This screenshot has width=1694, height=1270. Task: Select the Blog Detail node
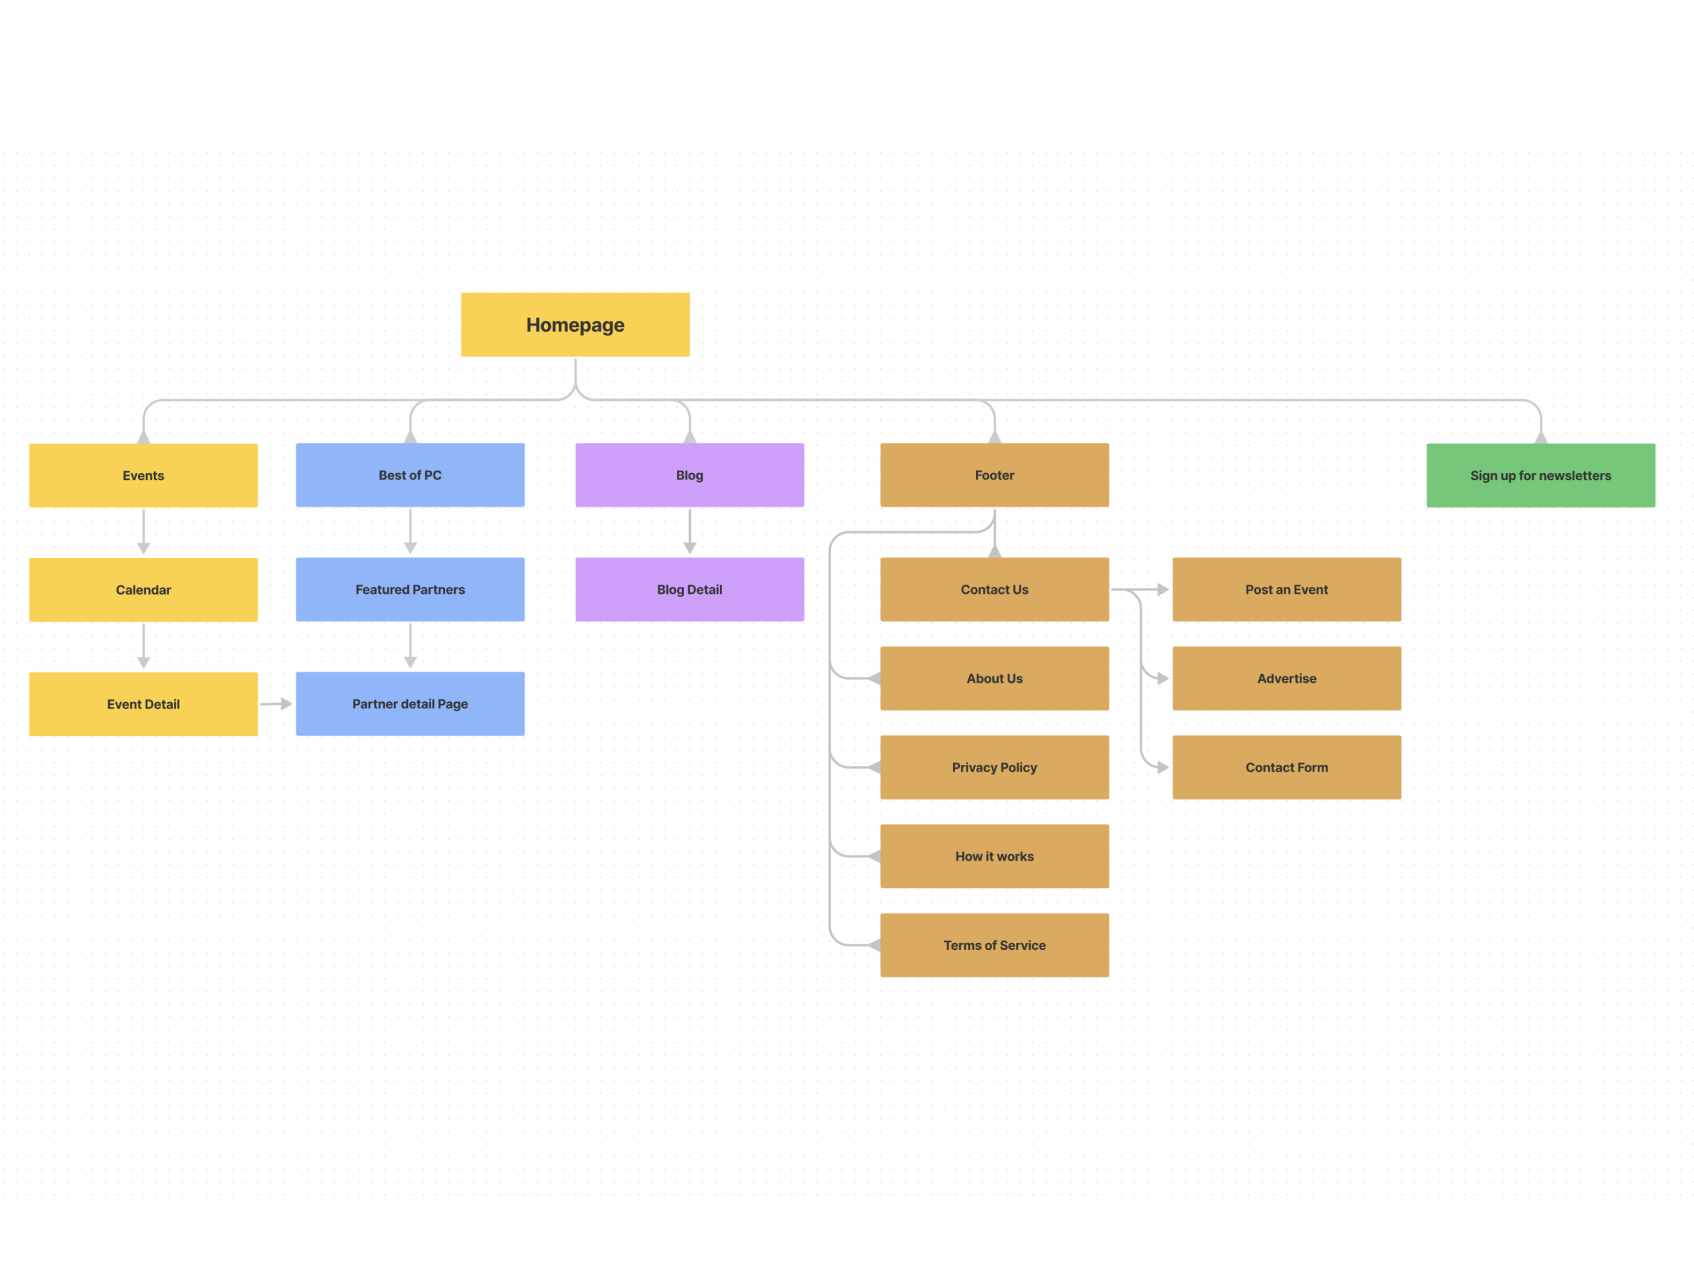coord(690,590)
